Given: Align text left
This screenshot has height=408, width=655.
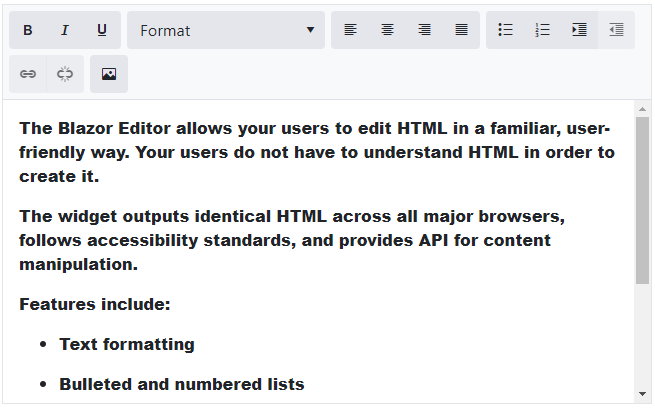Looking at the screenshot, I should pos(350,30).
